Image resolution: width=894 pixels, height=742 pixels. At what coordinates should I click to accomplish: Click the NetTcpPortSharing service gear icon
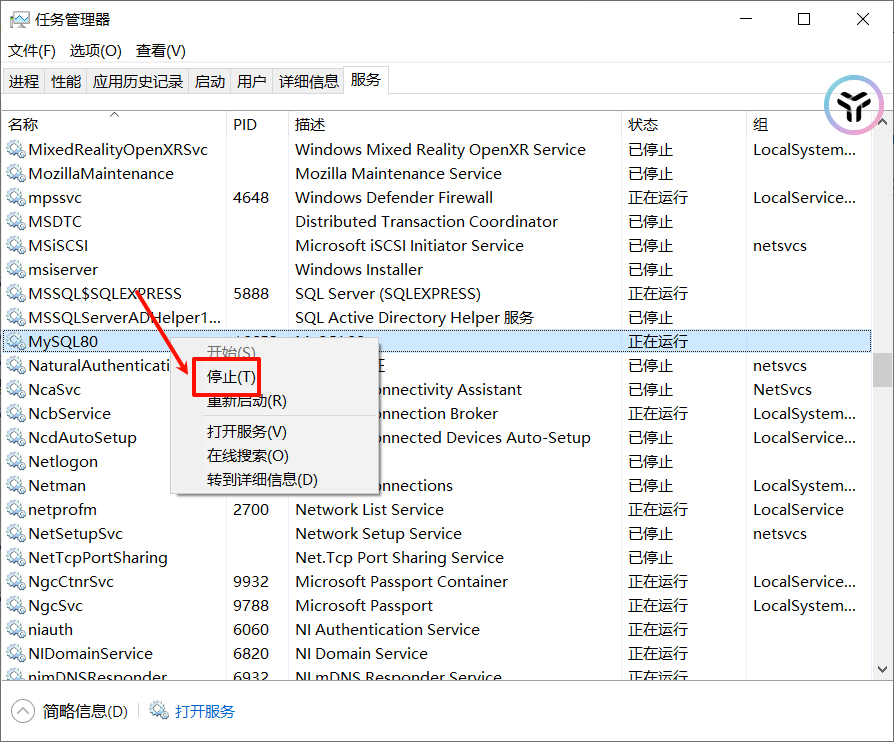coord(16,557)
